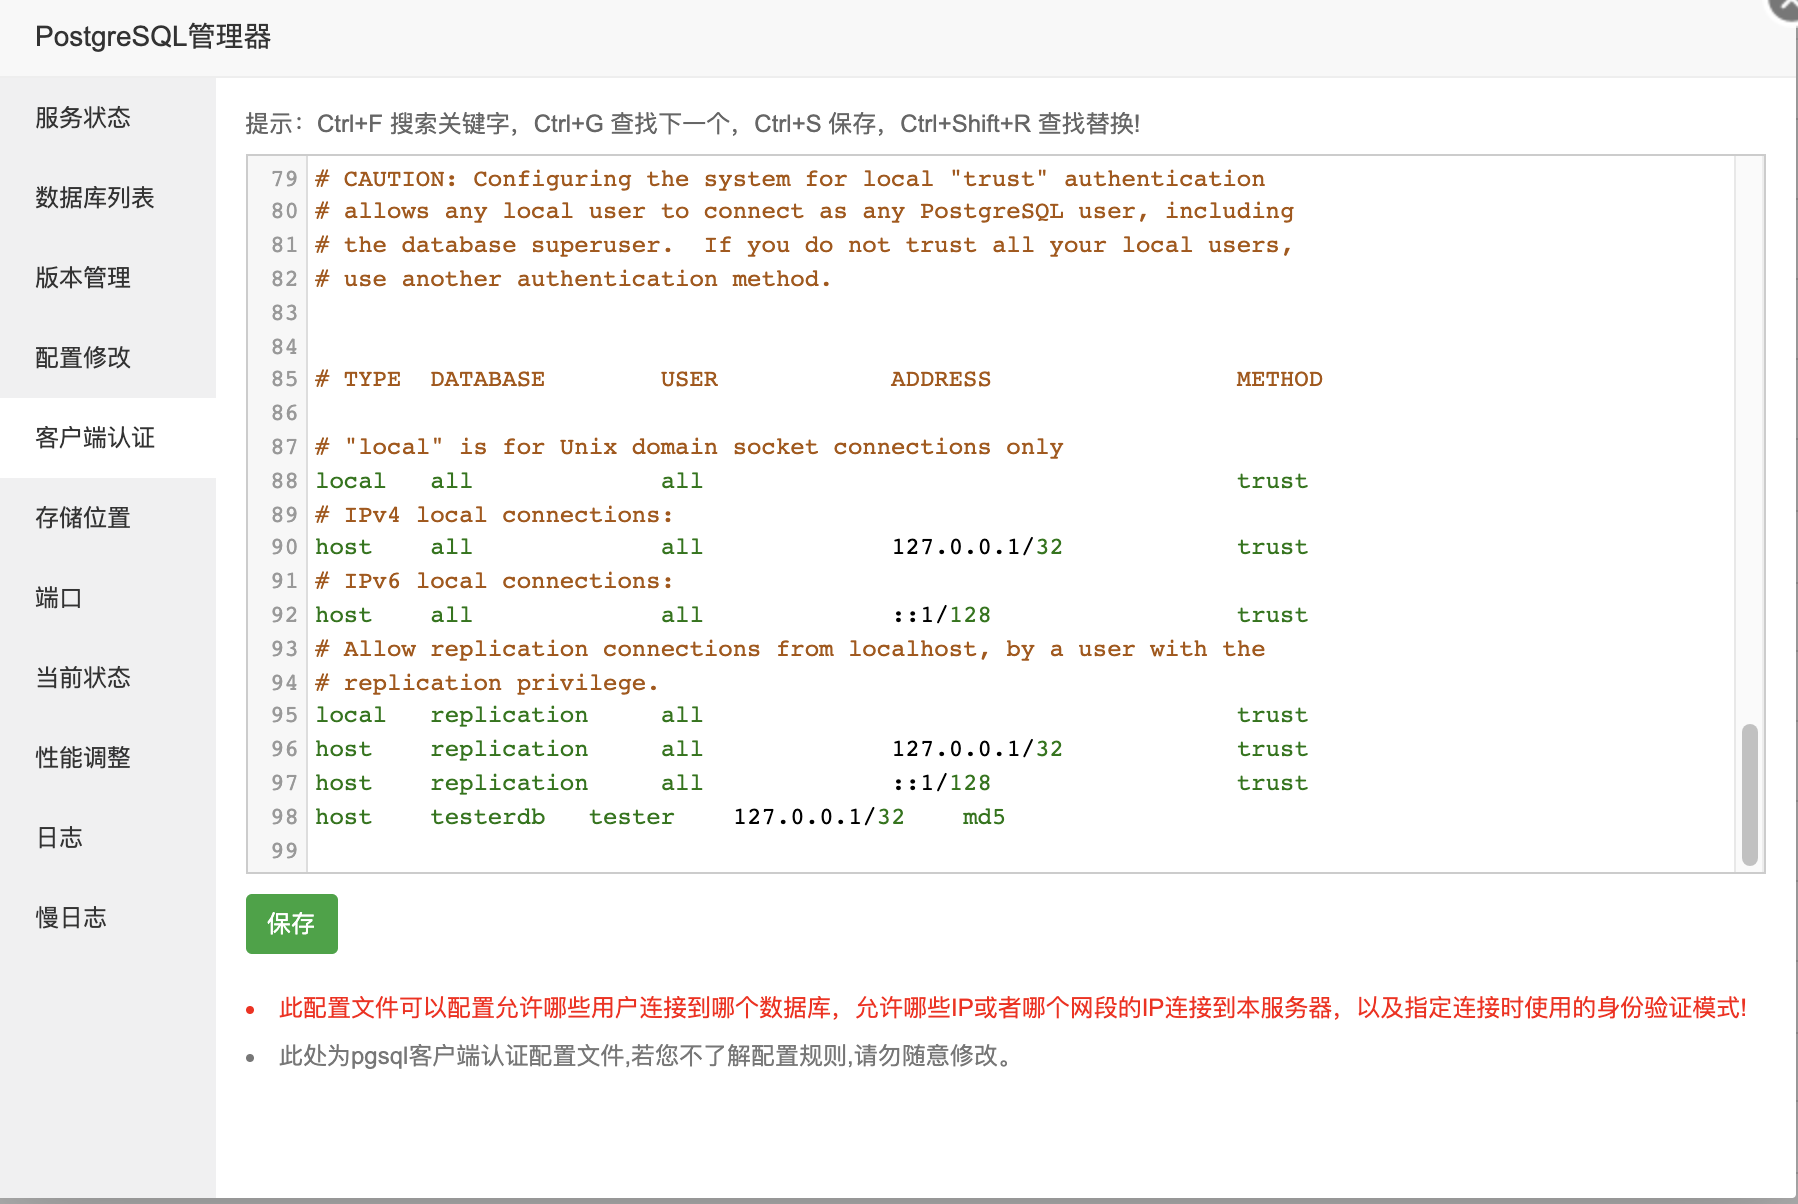Click the METHOD header on line 85
Viewport: 1798px width, 1204px height.
click(1279, 379)
